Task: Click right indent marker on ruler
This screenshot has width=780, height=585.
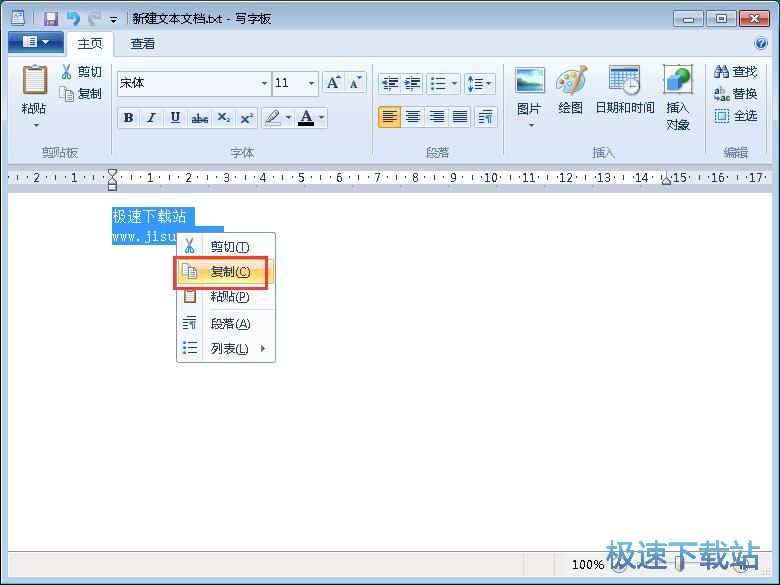Action: point(666,181)
